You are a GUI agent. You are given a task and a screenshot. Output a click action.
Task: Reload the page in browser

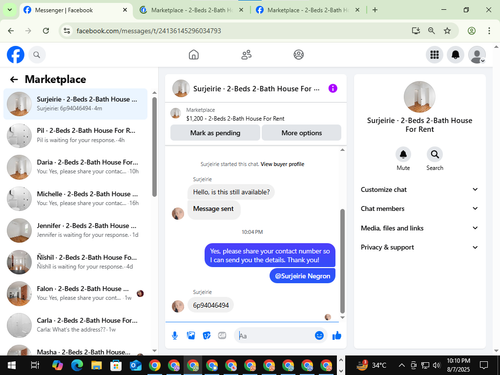coord(46,31)
